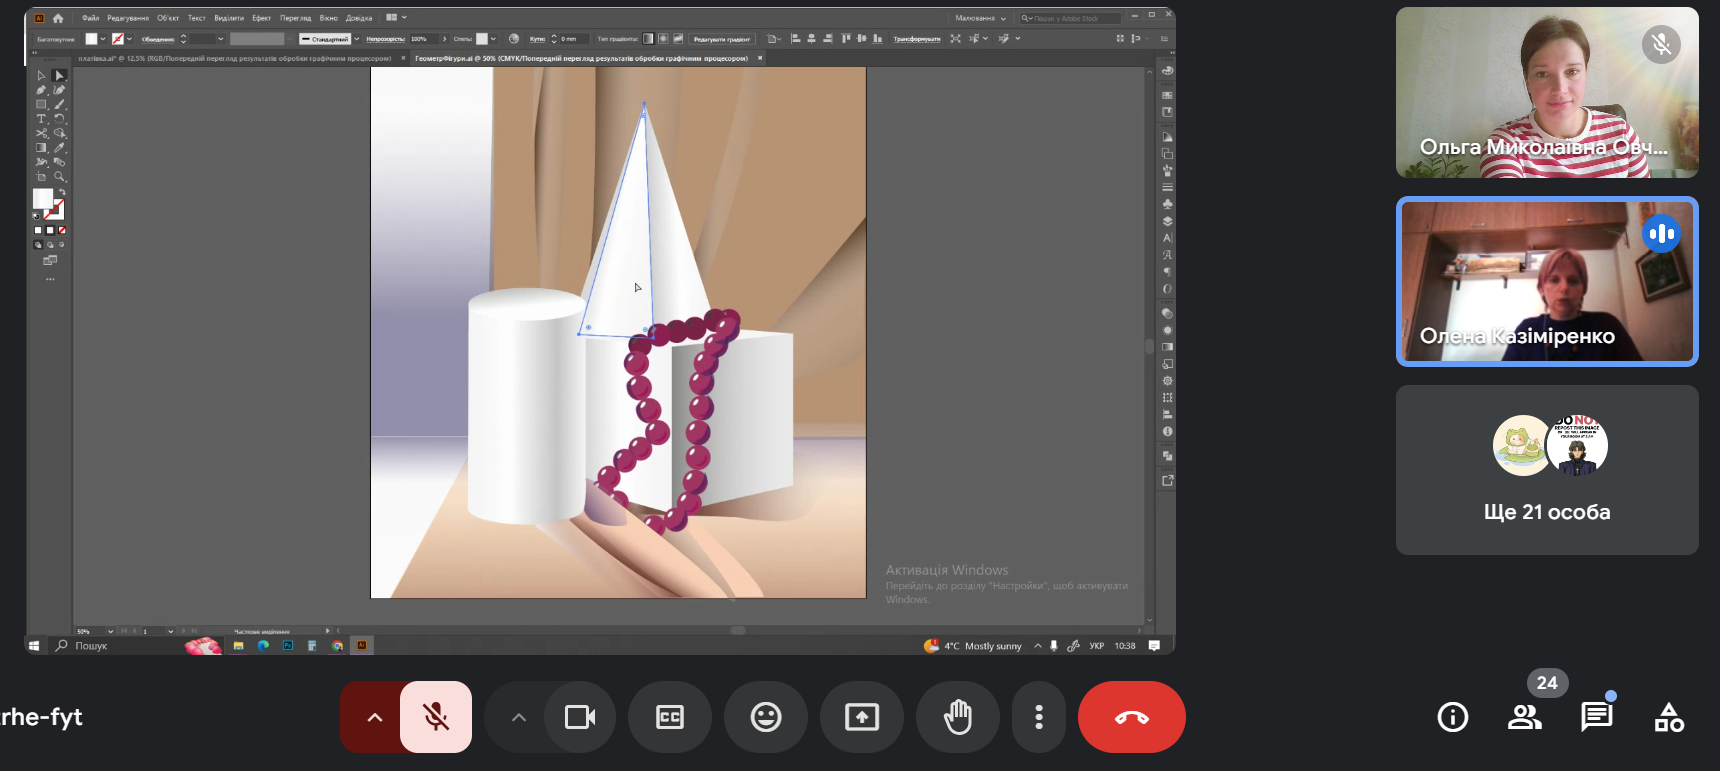Open the Ефект menu
This screenshot has width=1720, height=771.
pyautogui.click(x=261, y=18)
